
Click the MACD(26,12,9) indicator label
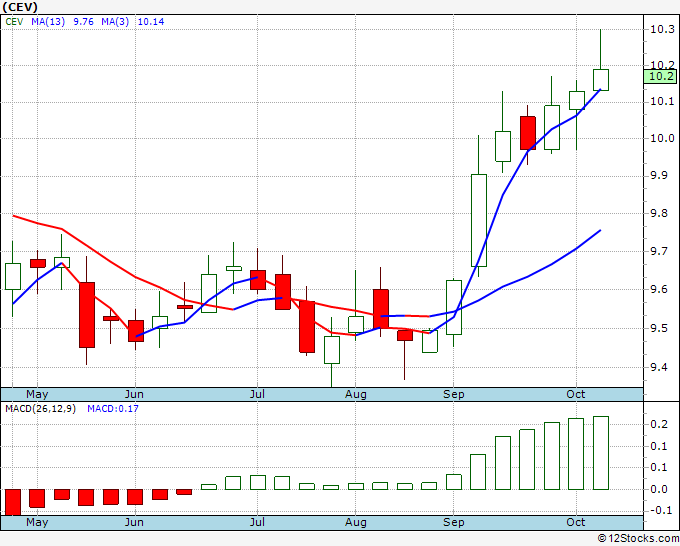click(x=40, y=409)
